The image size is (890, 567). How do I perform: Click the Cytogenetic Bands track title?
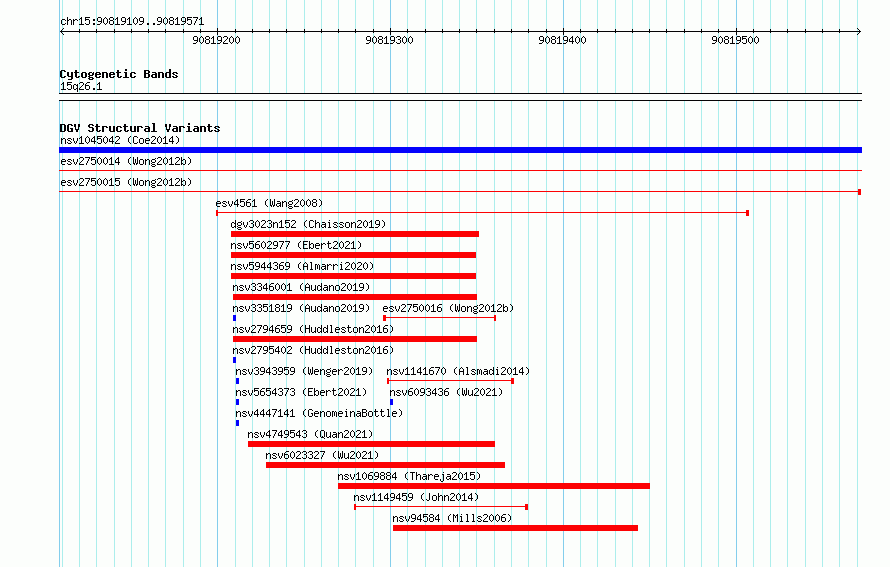pyautogui.click(x=119, y=74)
